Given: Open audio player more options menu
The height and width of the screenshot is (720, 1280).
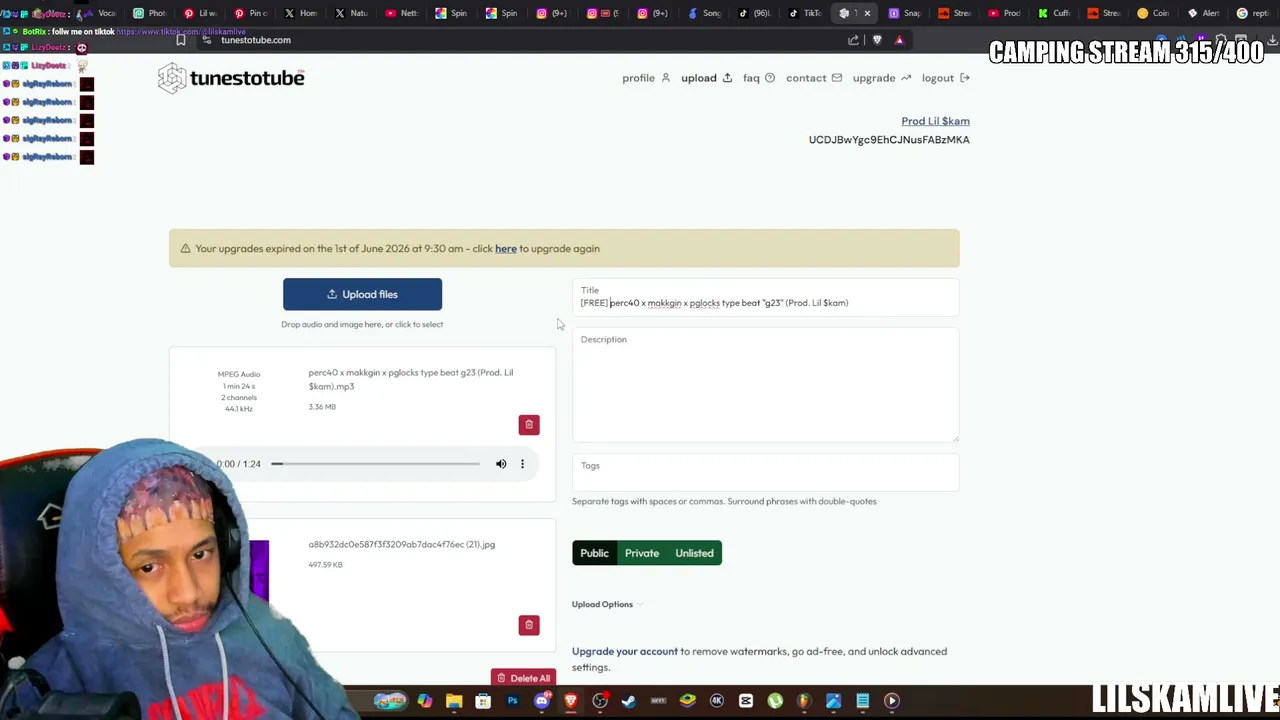Looking at the screenshot, I should click(x=522, y=464).
